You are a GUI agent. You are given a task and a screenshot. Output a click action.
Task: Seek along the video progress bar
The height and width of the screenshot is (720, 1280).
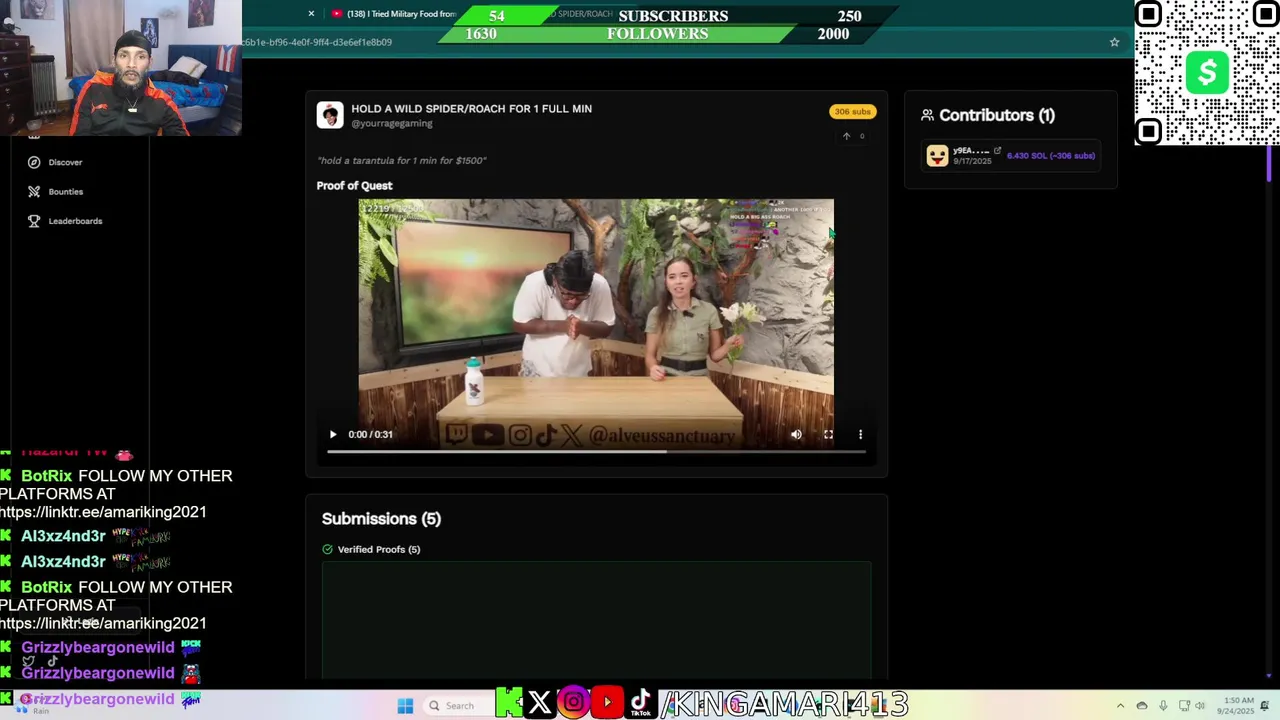coord(596,452)
